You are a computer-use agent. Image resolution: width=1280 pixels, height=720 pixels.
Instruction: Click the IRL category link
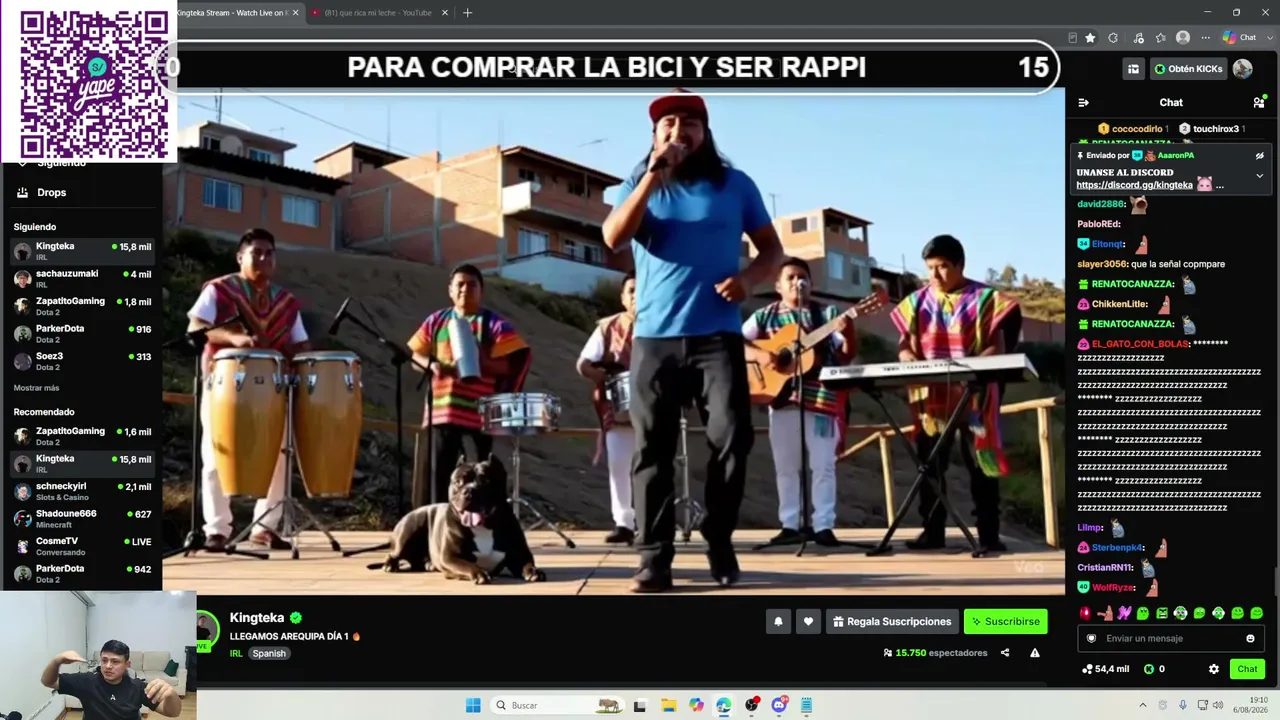pos(236,653)
